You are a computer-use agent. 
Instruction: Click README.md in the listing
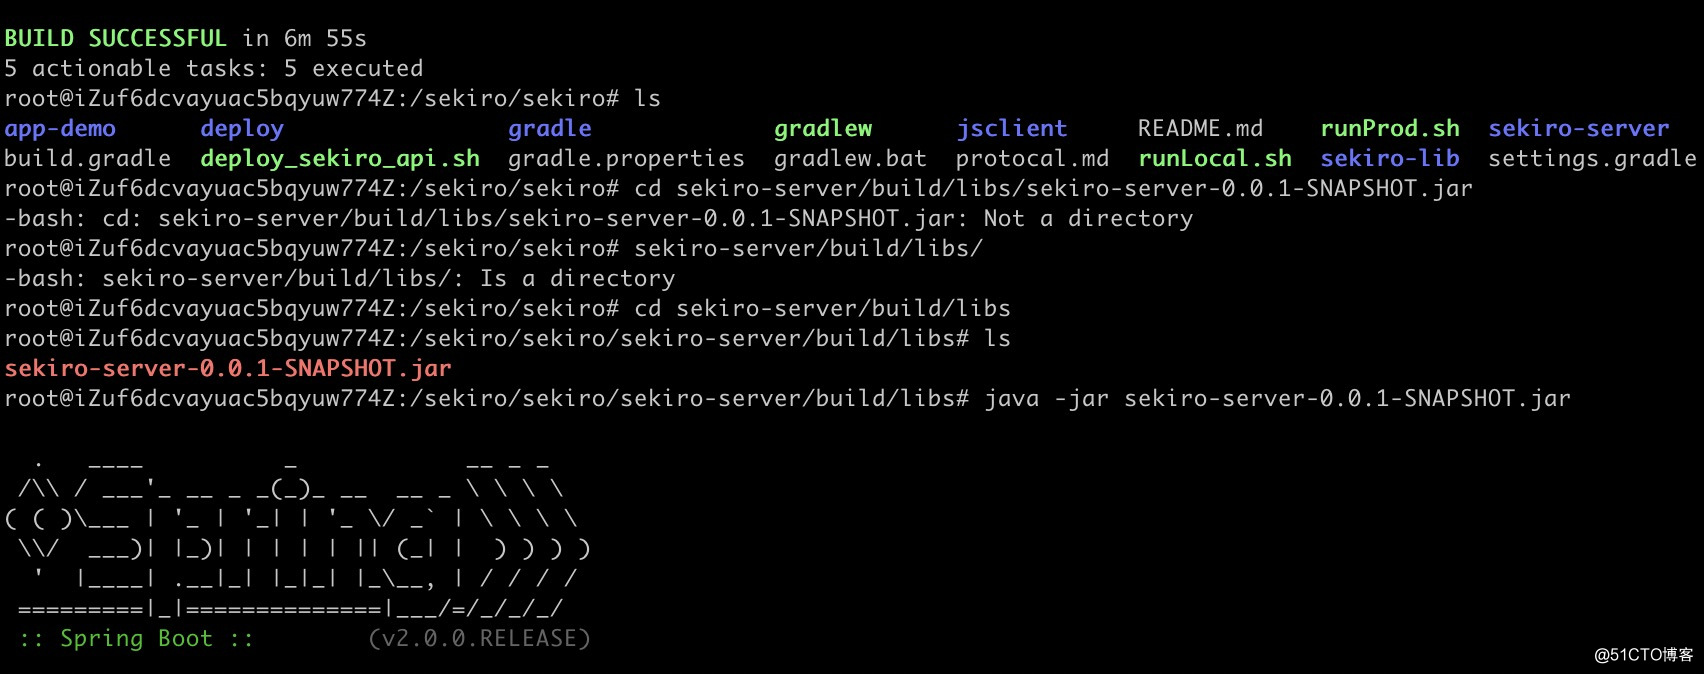click(1200, 128)
